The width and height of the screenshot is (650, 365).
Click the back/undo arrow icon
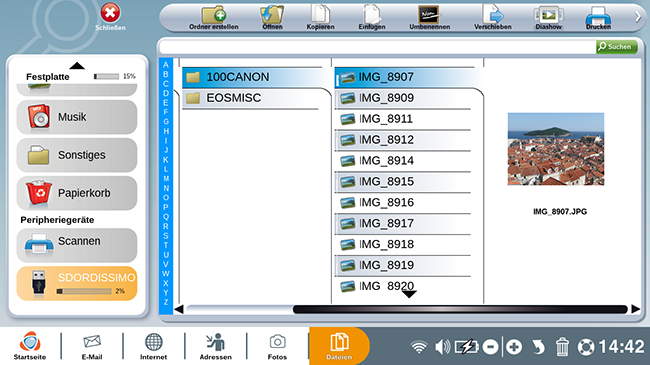tap(538, 347)
